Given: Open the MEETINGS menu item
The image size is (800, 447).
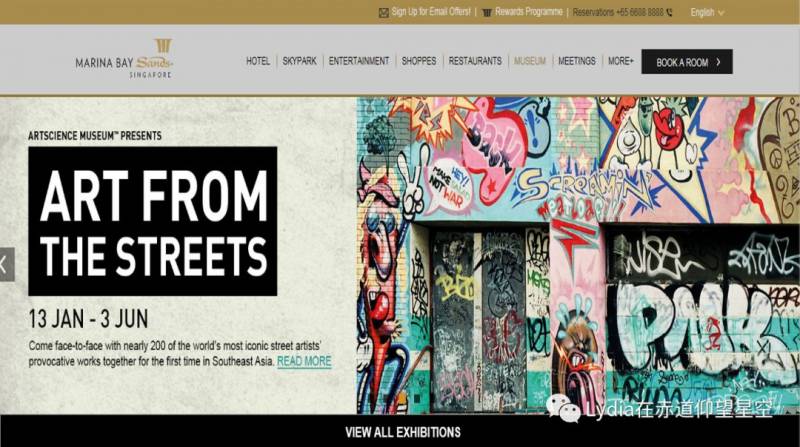Looking at the screenshot, I should click(x=577, y=61).
